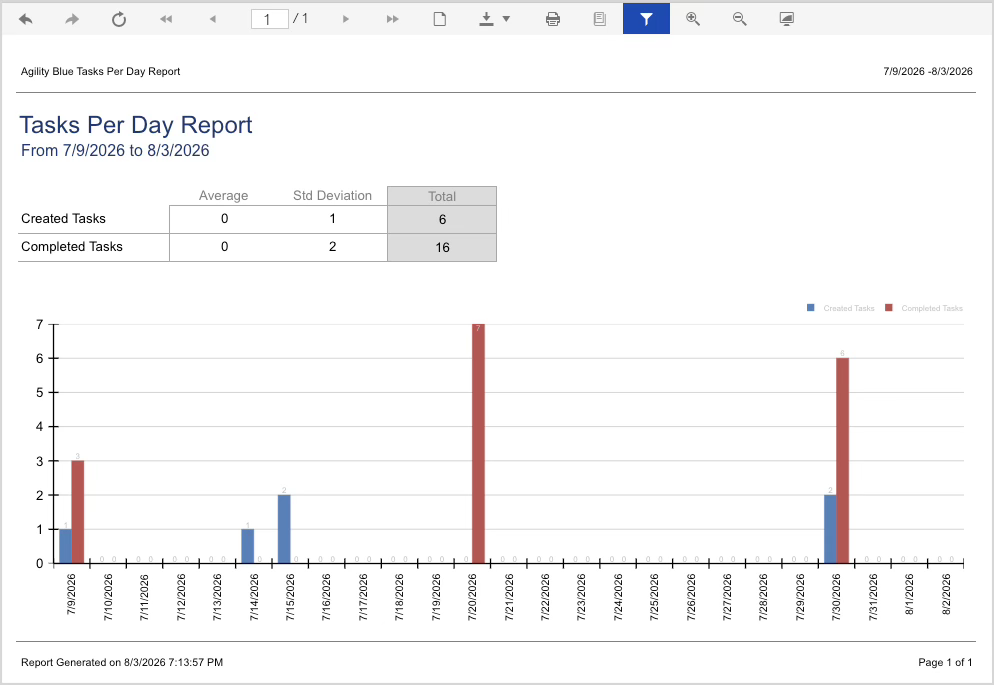Toggle full page display mode
The width and height of the screenshot is (994, 685).
(787, 19)
